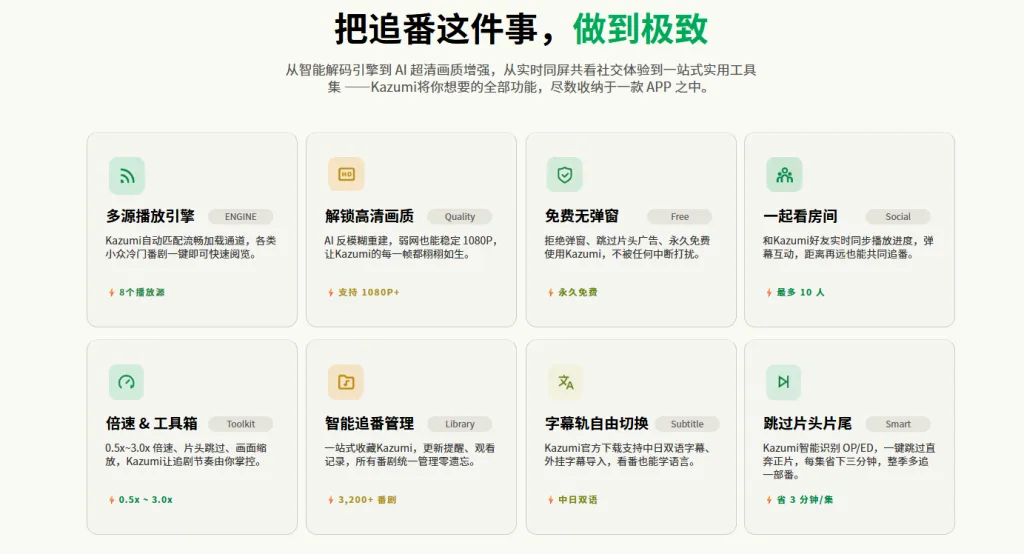Select the 智能追番管理 card title
The width and height of the screenshot is (1024, 554).
370,423
